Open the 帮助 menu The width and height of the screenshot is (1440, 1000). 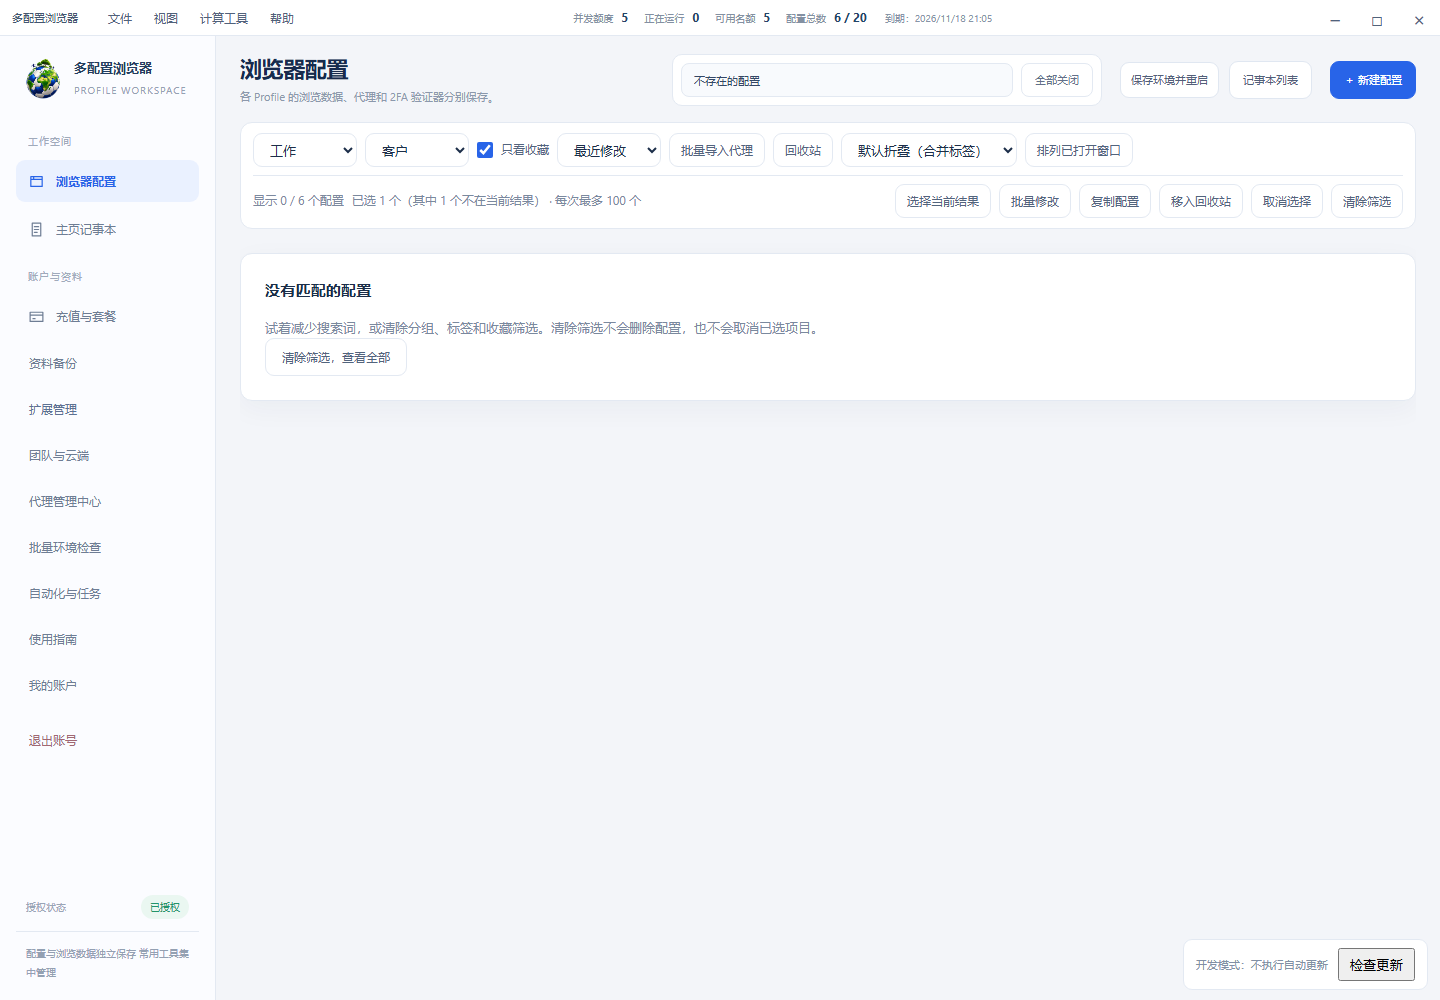282,18
